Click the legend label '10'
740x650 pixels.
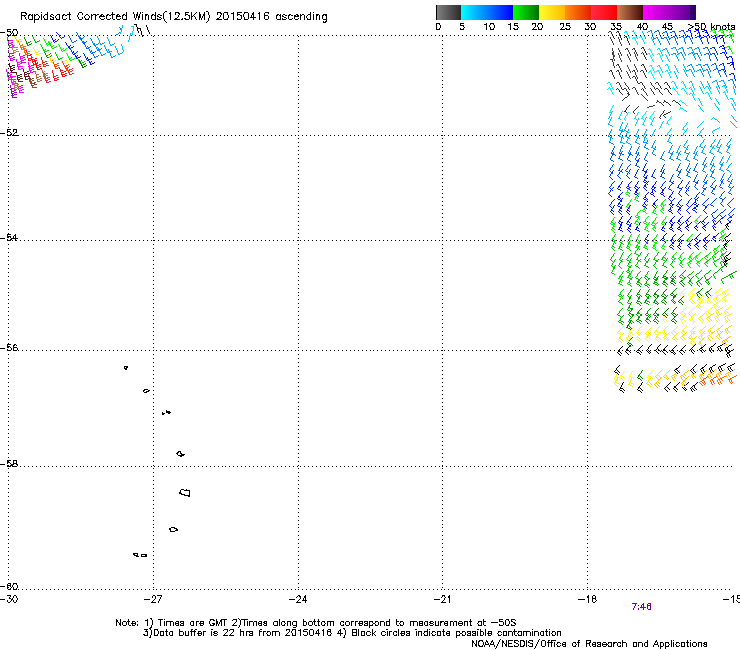point(489,27)
